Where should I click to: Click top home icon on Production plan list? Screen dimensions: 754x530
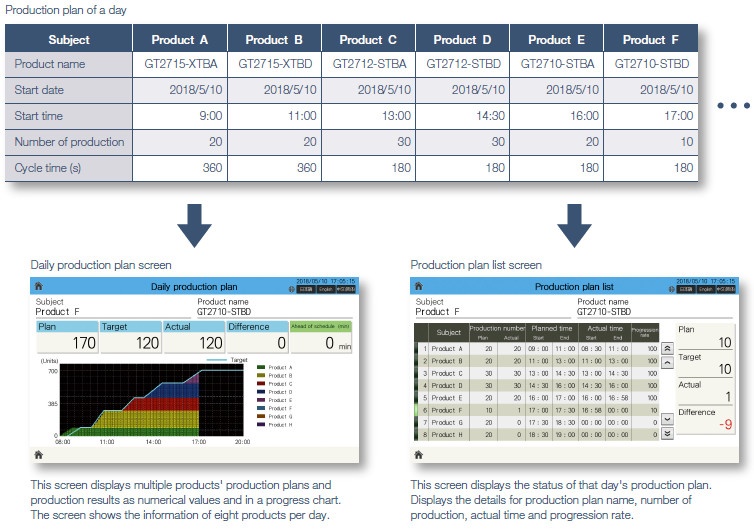click(418, 286)
